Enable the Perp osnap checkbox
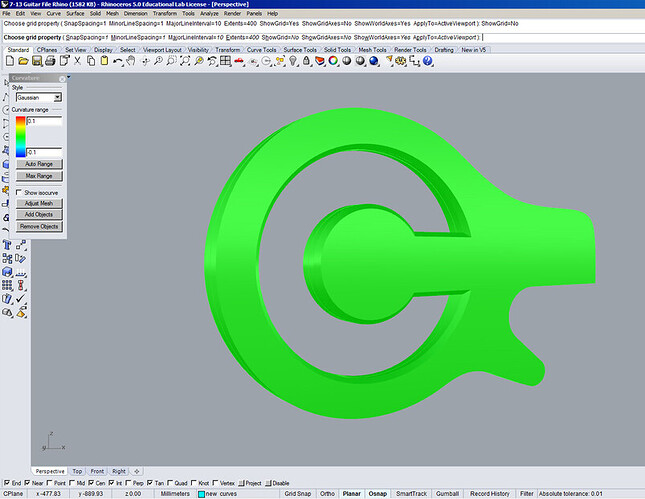The height and width of the screenshot is (499, 645). pos(128,483)
